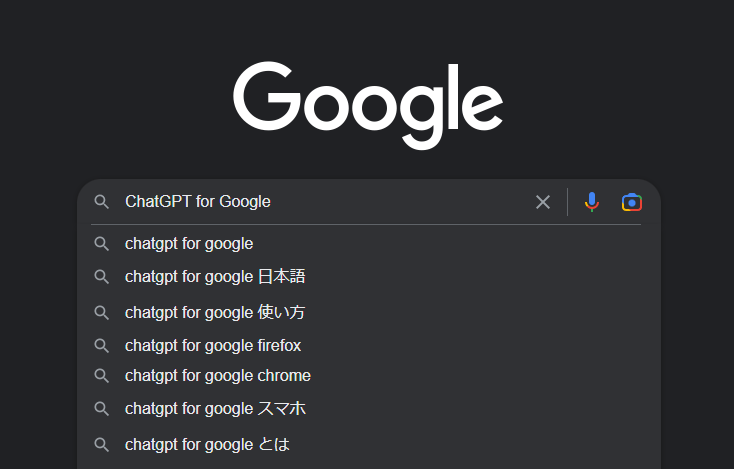Select suggestion 'chatgpt for google'
This screenshot has width=734, height=469.
tap(369, 243)
